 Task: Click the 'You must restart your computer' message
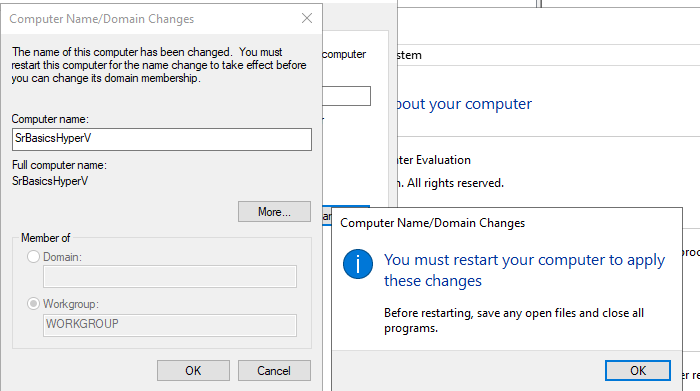coord(525,270)
